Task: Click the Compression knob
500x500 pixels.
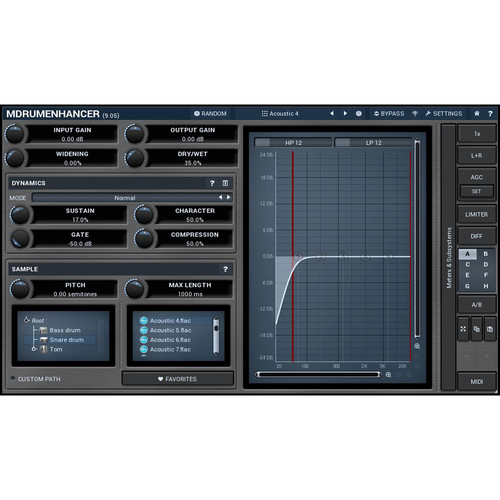Action: (144, 239)
